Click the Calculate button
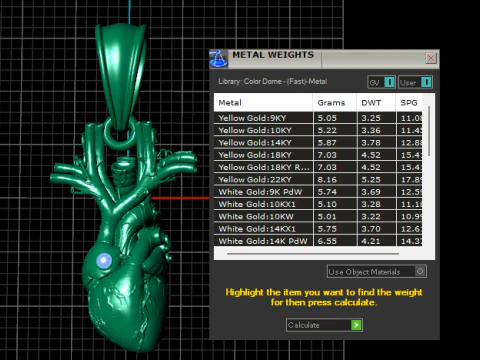Screen dimensions: 480x360 (324, 325)
